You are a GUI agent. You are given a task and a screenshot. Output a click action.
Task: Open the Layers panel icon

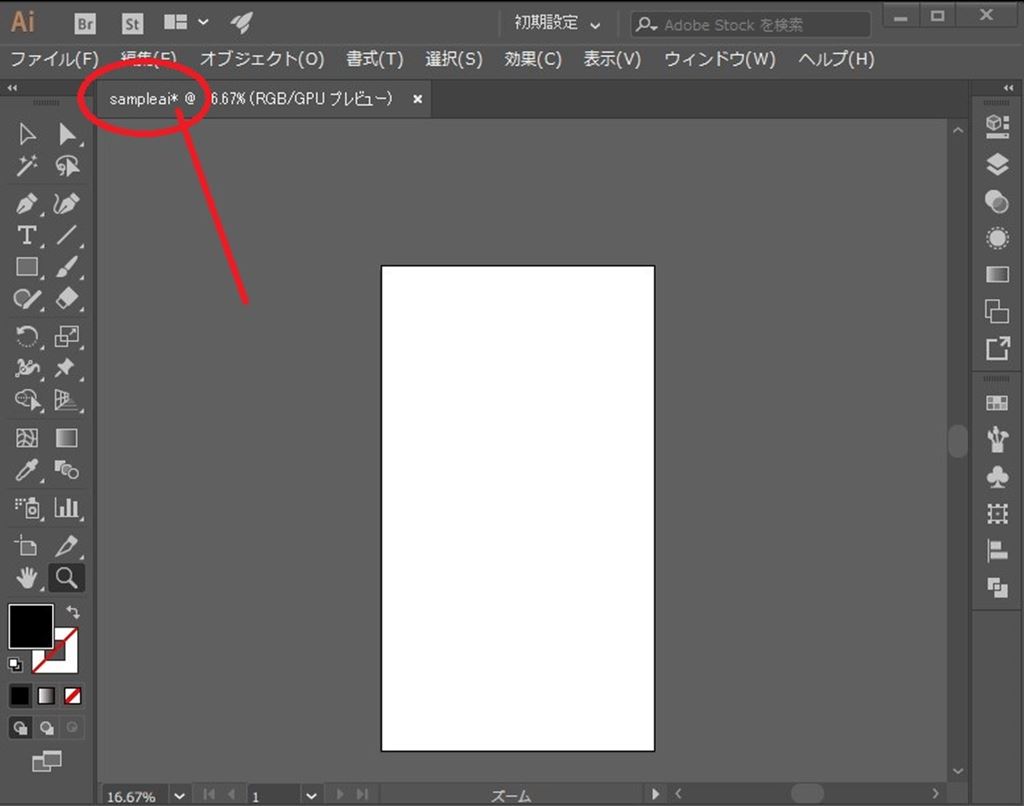click(997, 164)
